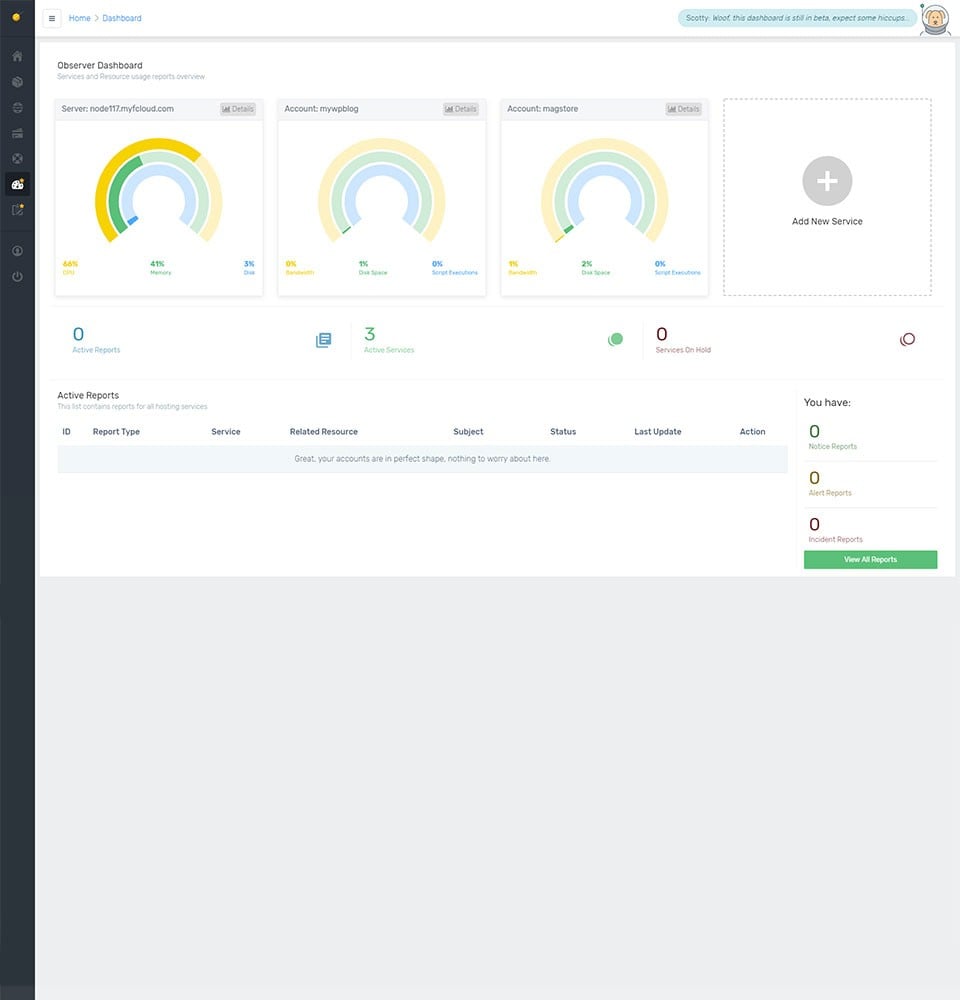Select the Observer dashboard gauge sidebar icon

[x=17, y=184]
